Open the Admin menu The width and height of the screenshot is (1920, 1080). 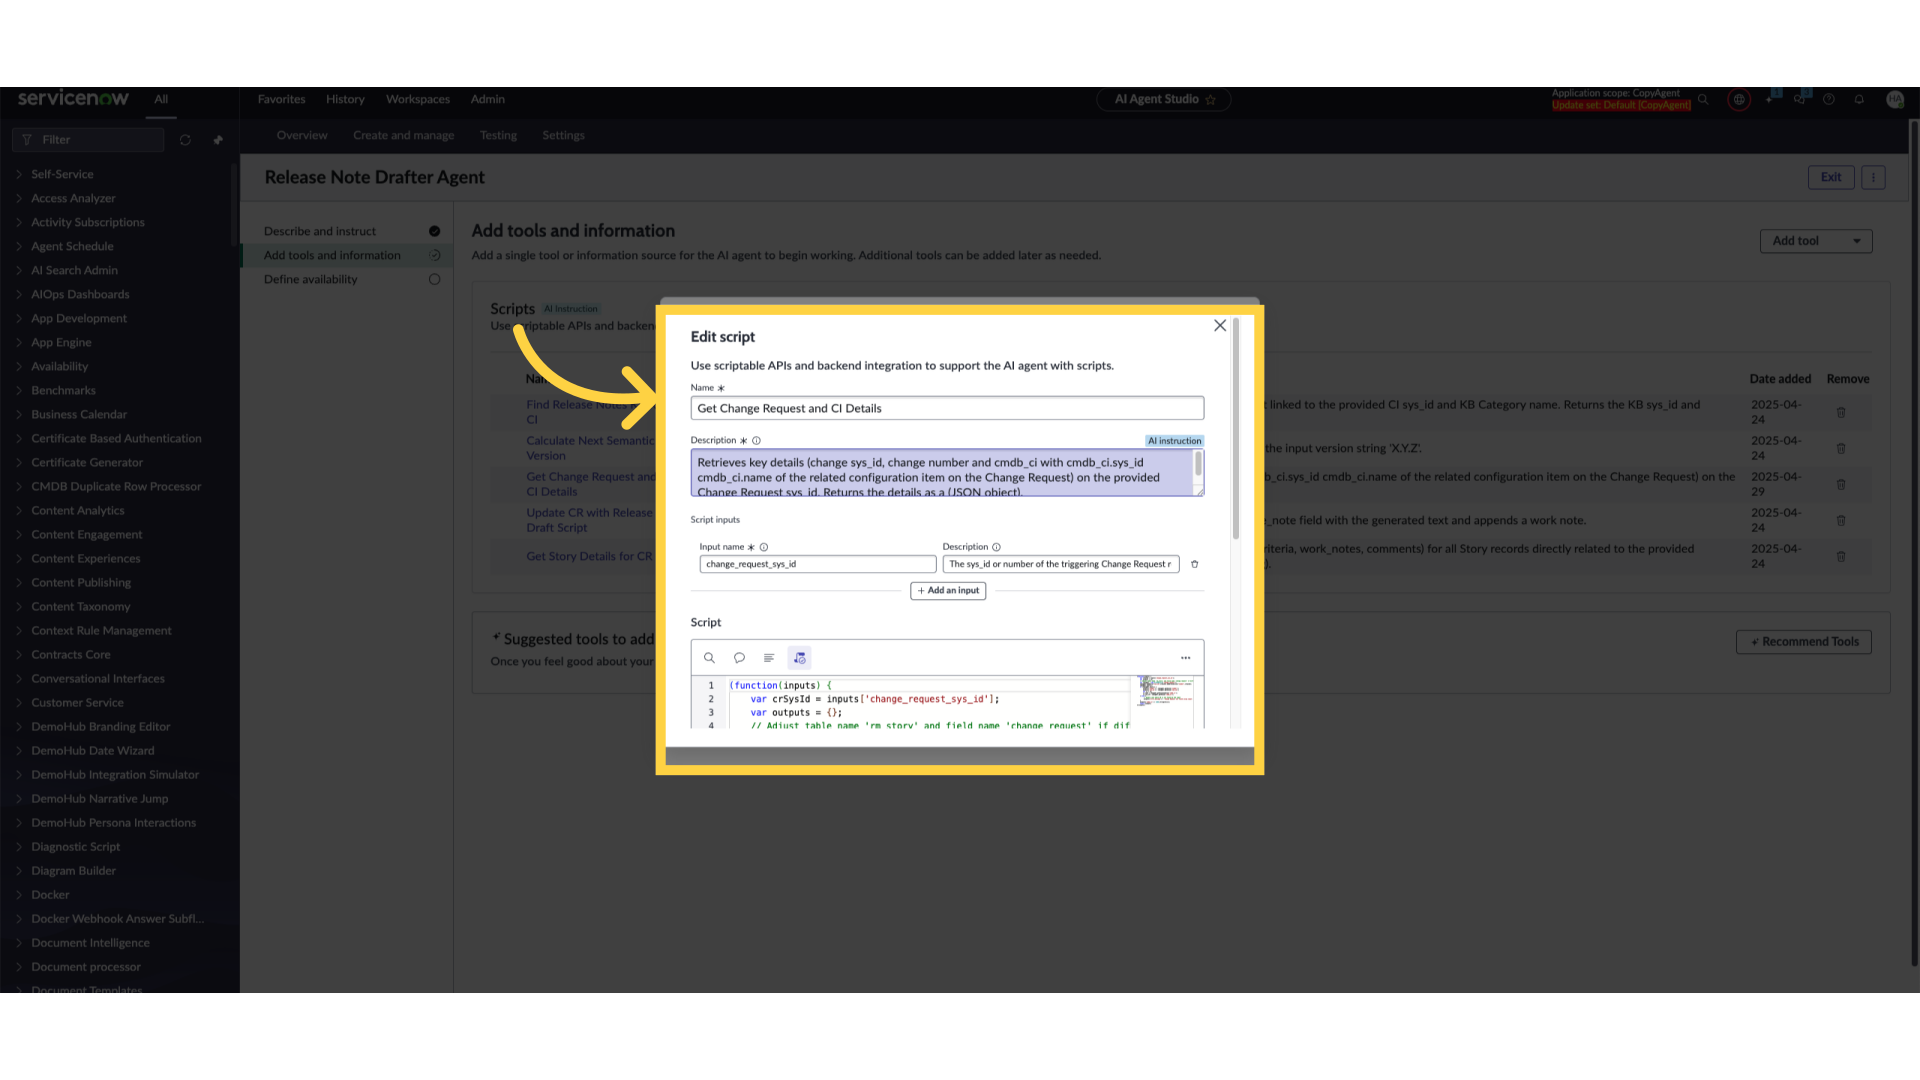tap(488, 100)
